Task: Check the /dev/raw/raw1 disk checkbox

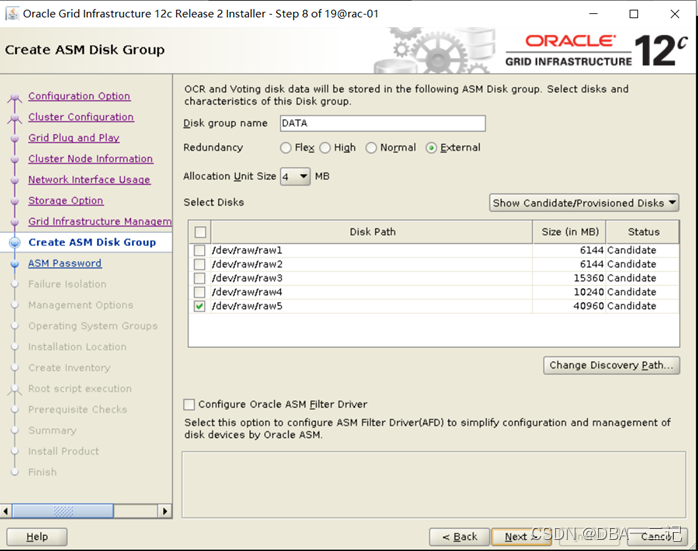Action: 199,250
